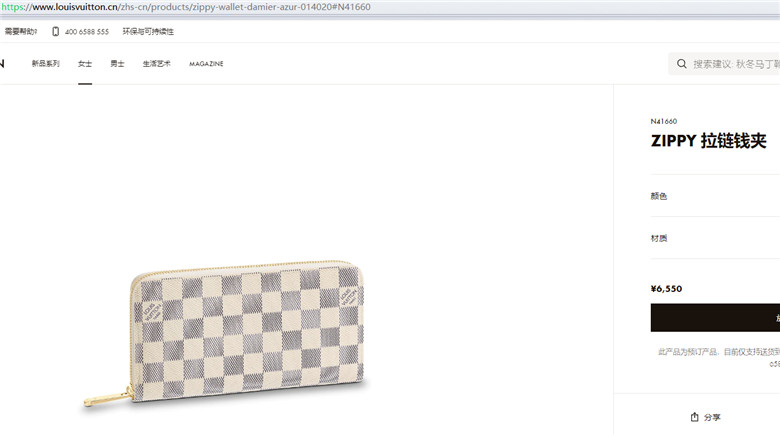Click the black add-to-cart button
Screen dimensions: 780x435
pyautogui.click(x=715, y=318)
